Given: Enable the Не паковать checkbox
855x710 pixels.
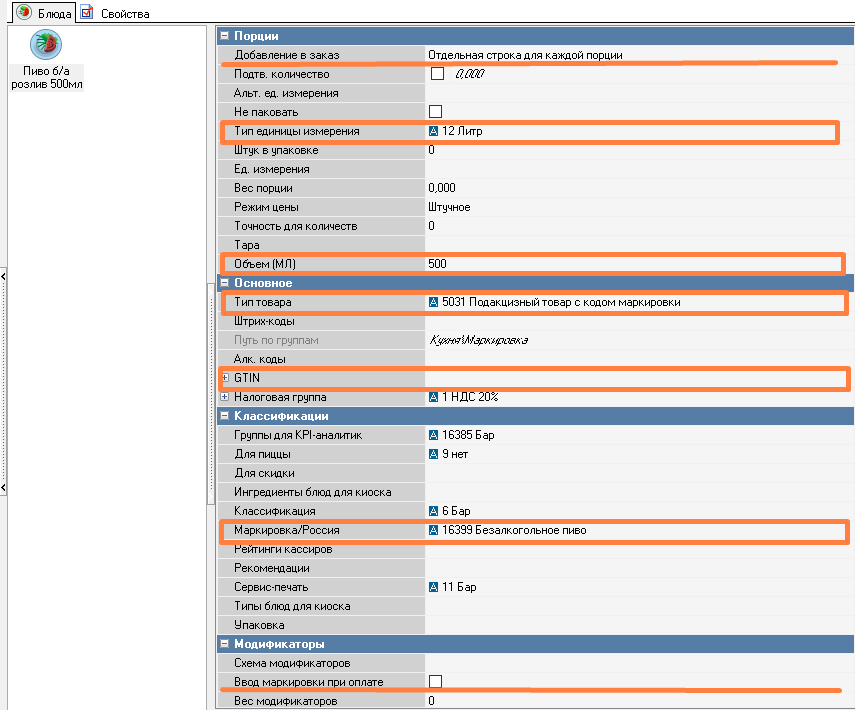Looking at the screenshot, I should (x=436, y=111).
